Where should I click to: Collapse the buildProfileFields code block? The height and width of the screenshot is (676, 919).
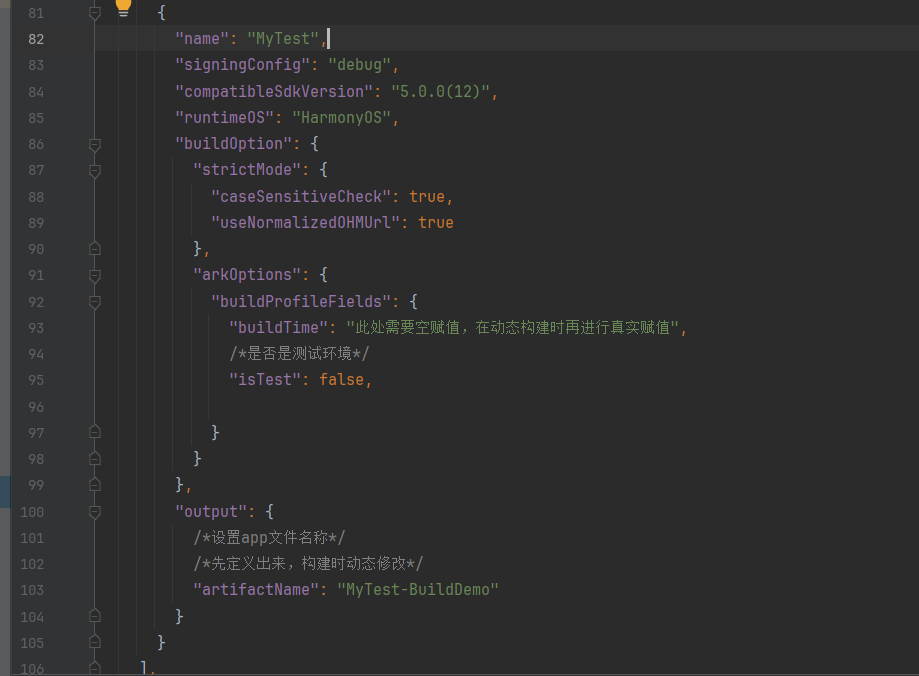tap(95, 301)
